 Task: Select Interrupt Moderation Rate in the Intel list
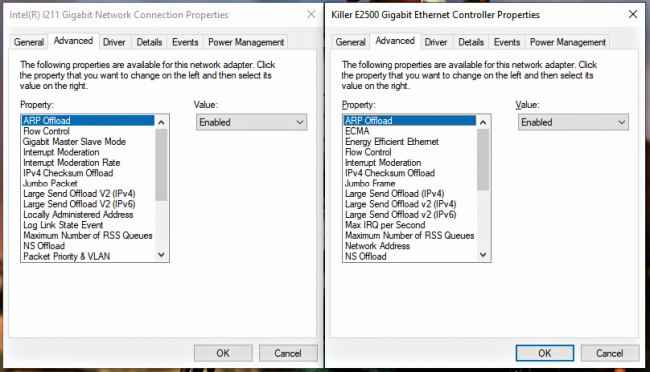[72, 163]
